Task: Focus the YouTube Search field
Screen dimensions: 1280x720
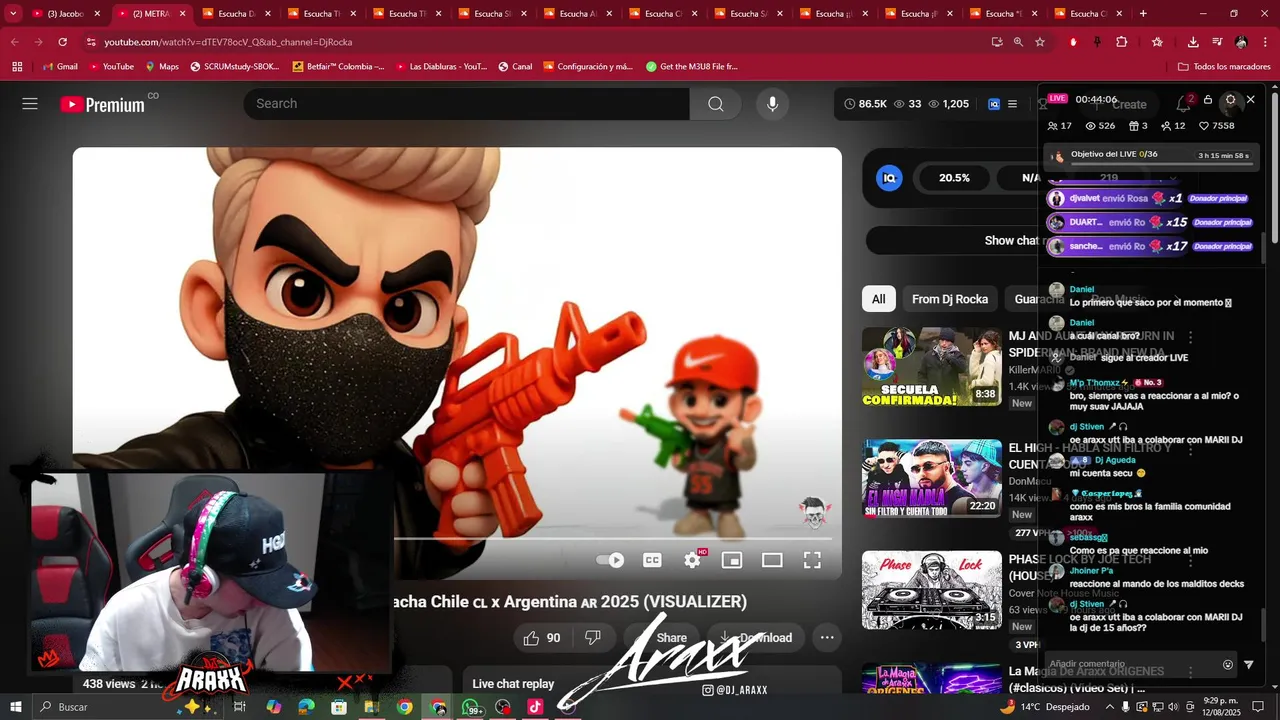Action: pyautogui.click(x=466, y=104)
